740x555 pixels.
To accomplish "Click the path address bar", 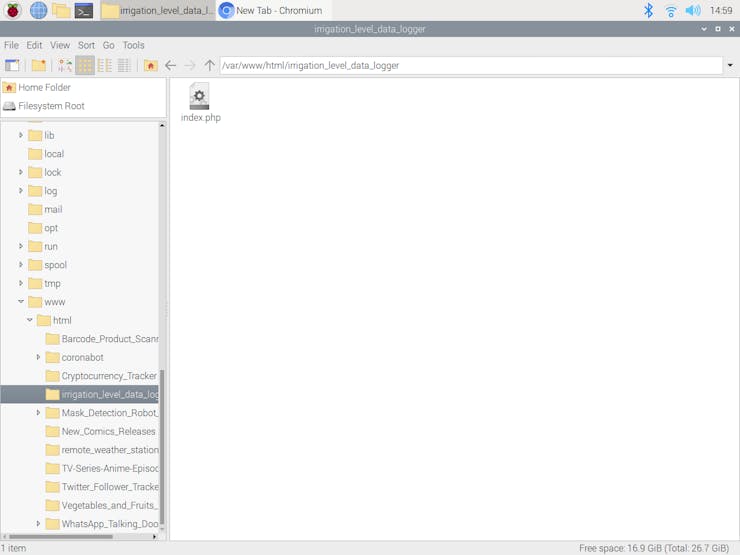I will tap(471, 66).
